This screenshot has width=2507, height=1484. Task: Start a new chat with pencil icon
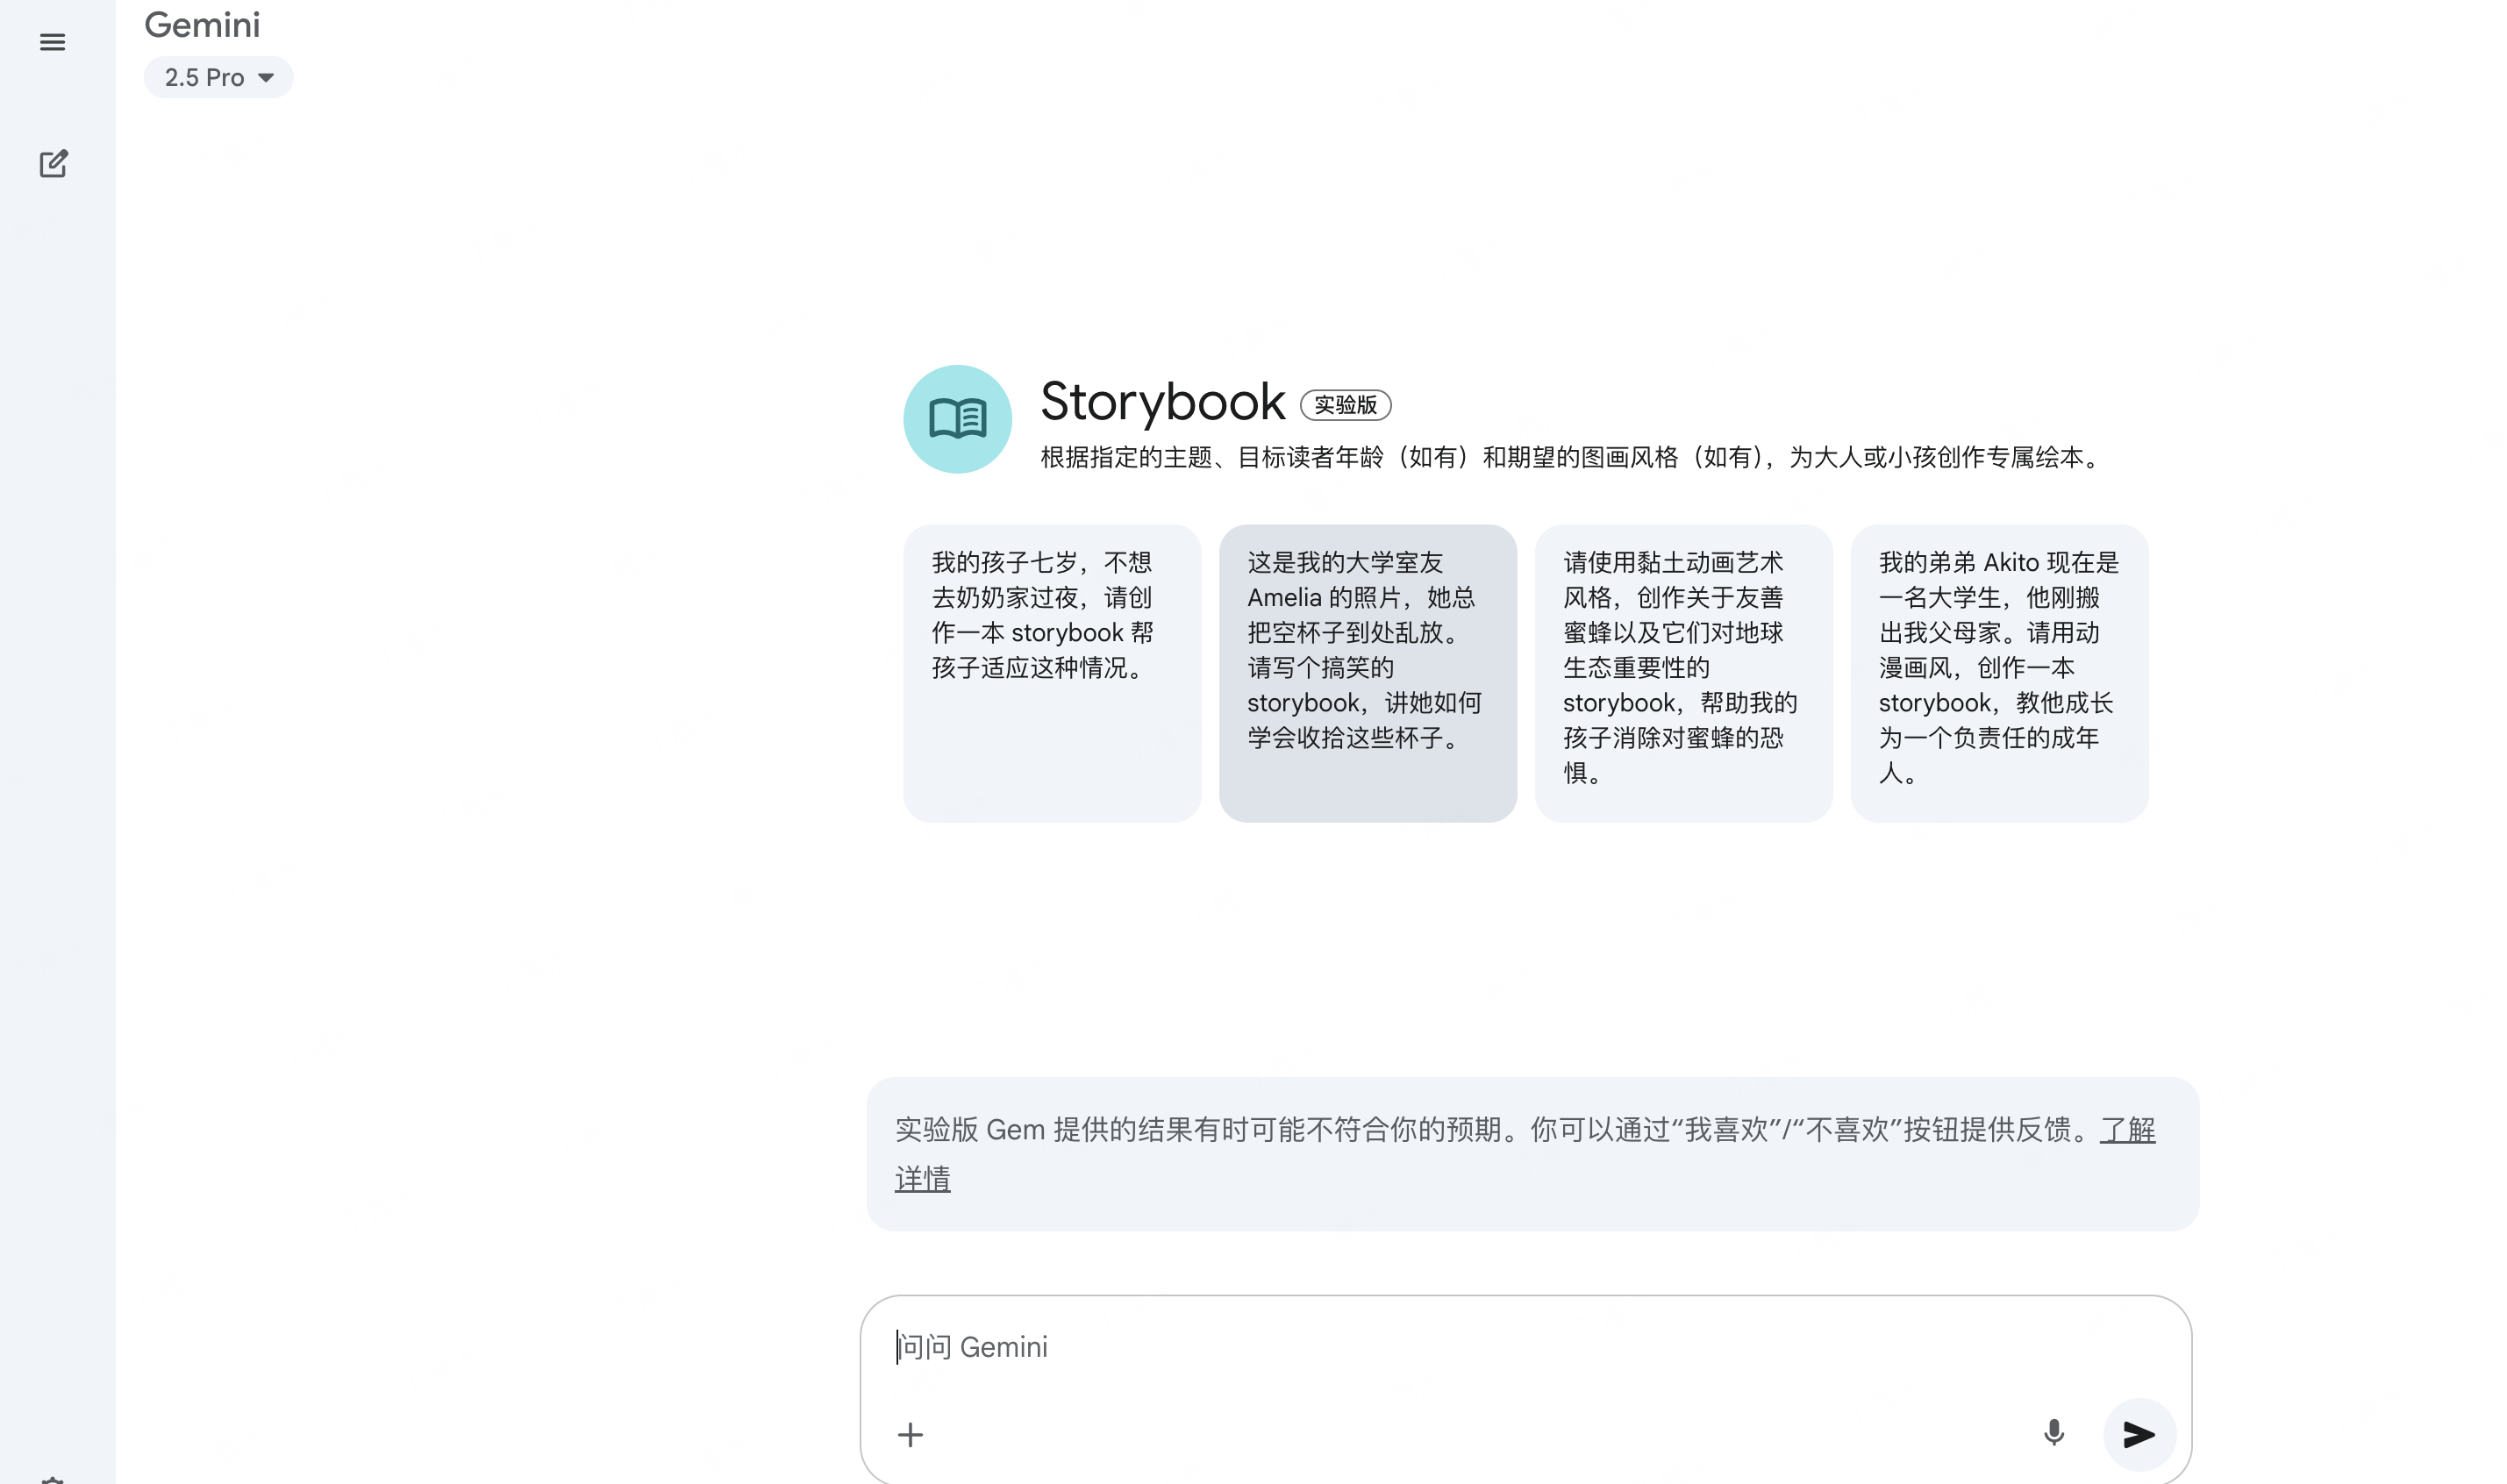[53, 164]
